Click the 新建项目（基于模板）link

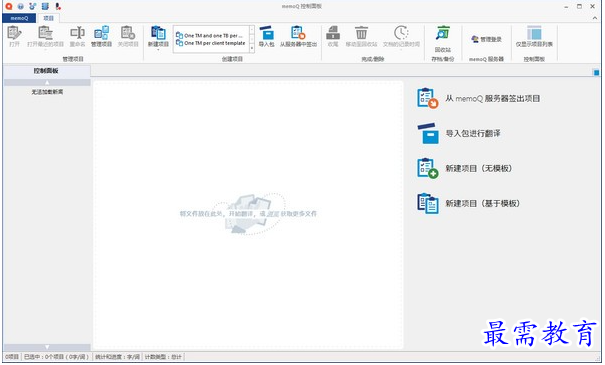tap(483, 203)
